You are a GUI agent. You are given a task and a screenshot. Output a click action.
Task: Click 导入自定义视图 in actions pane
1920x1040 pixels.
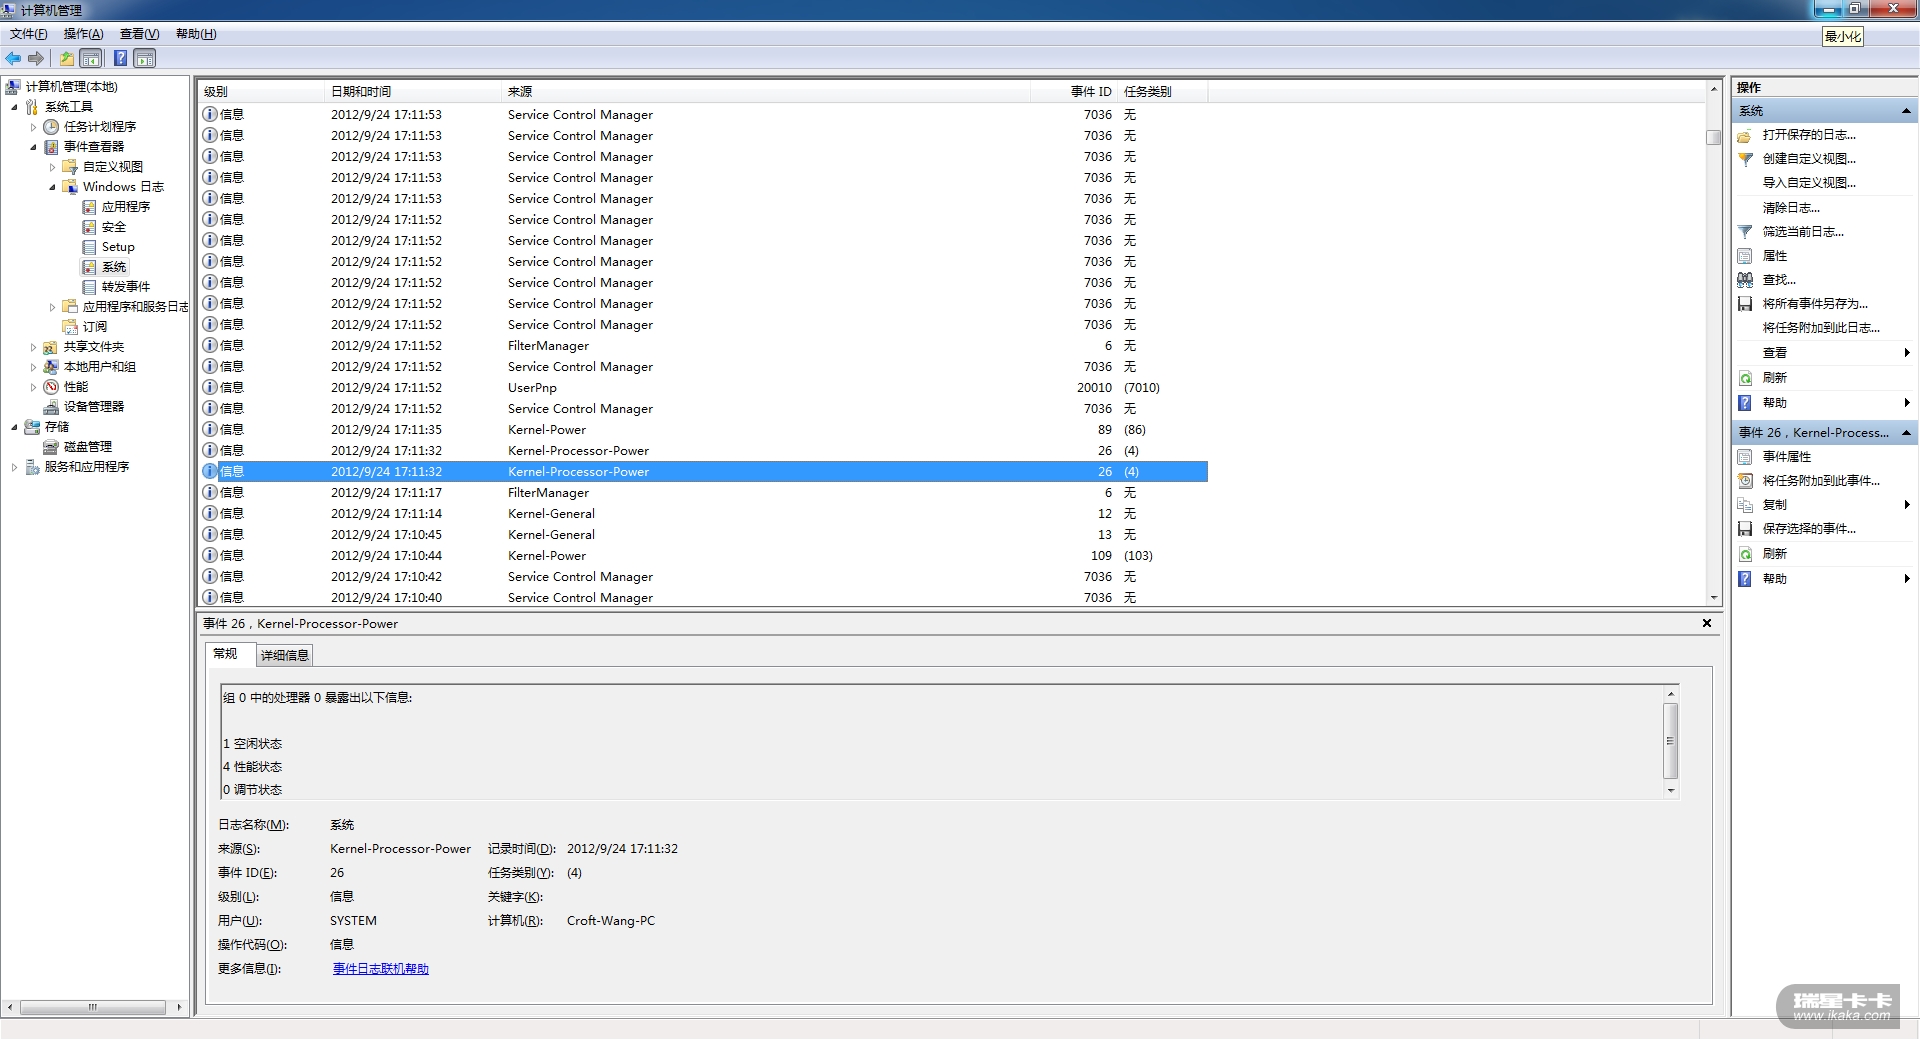1809,183
